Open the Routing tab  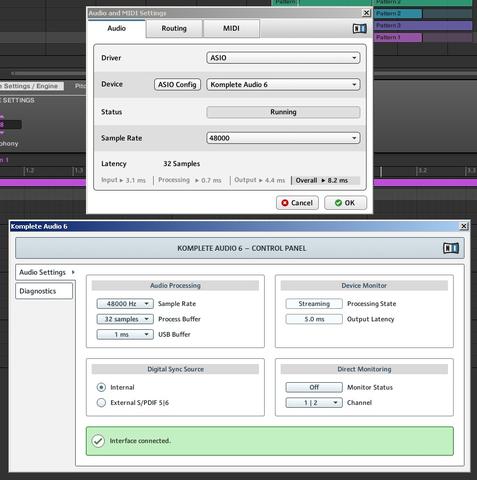pos(174,28)
